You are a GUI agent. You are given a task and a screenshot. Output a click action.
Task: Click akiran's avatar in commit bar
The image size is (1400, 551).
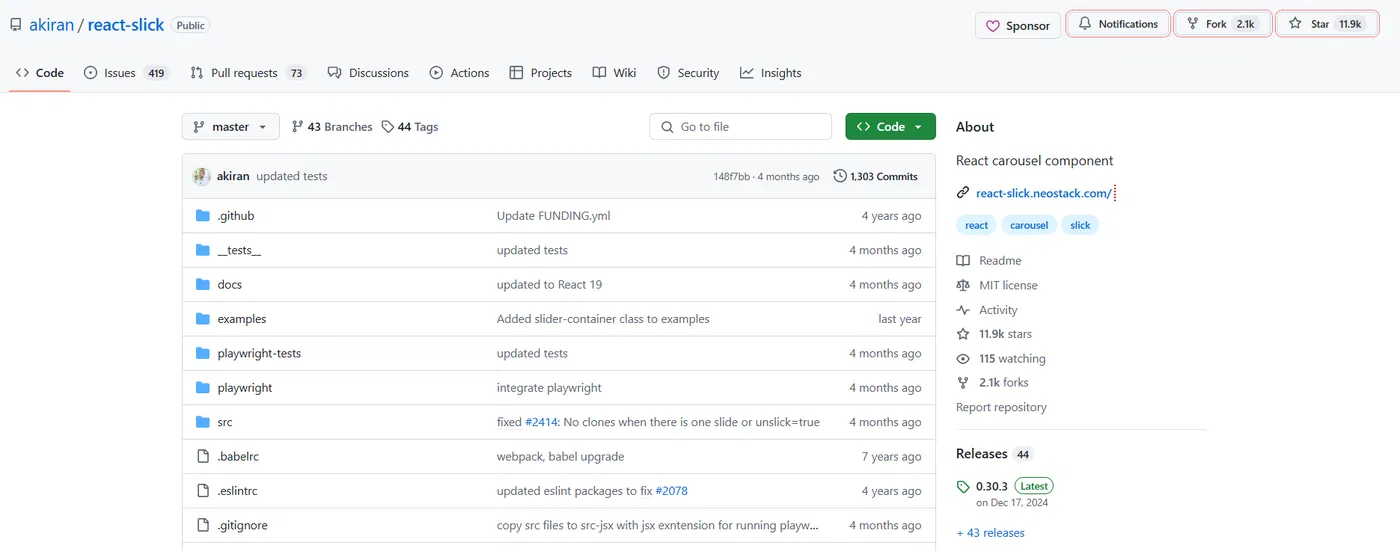(x=201, y=176)
